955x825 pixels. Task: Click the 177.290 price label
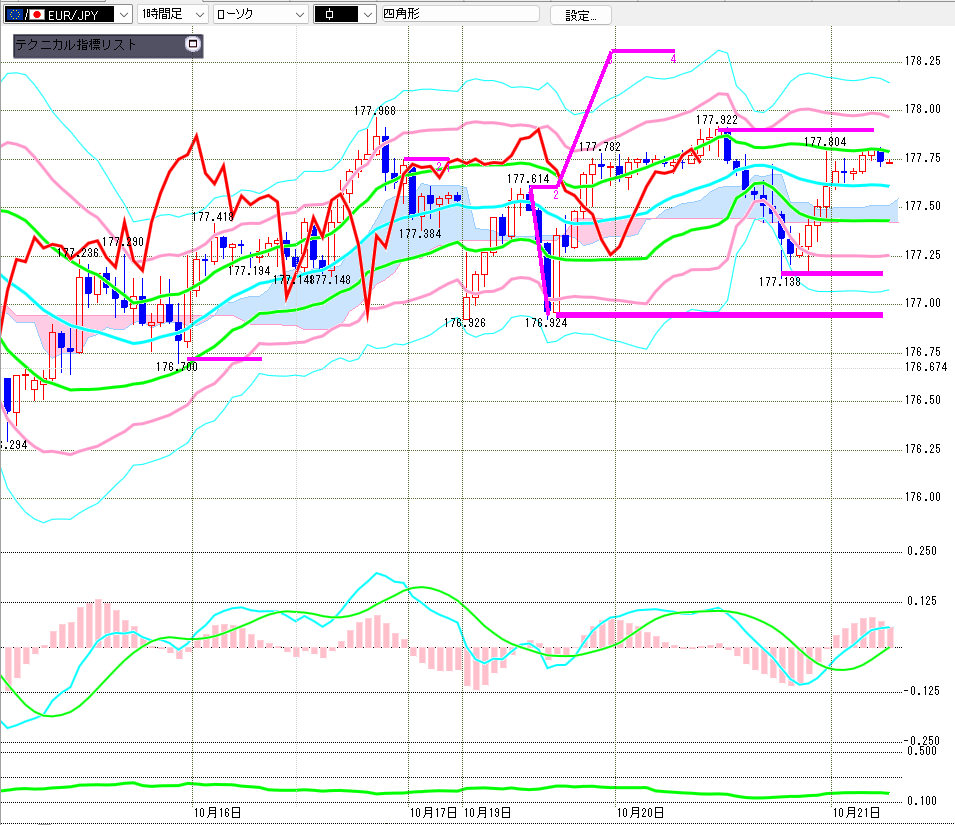(x=123, y=242)
